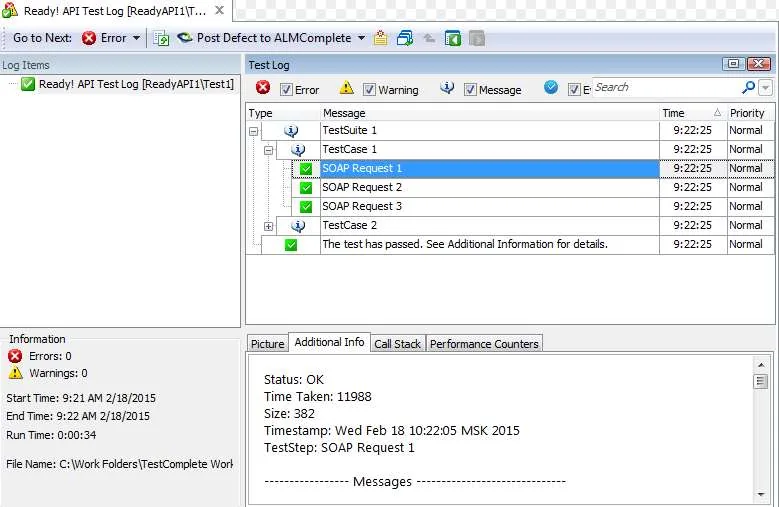Uncheck the Error filter checkbox
Viewport: 779px width, 507px height.
point(286,89)
